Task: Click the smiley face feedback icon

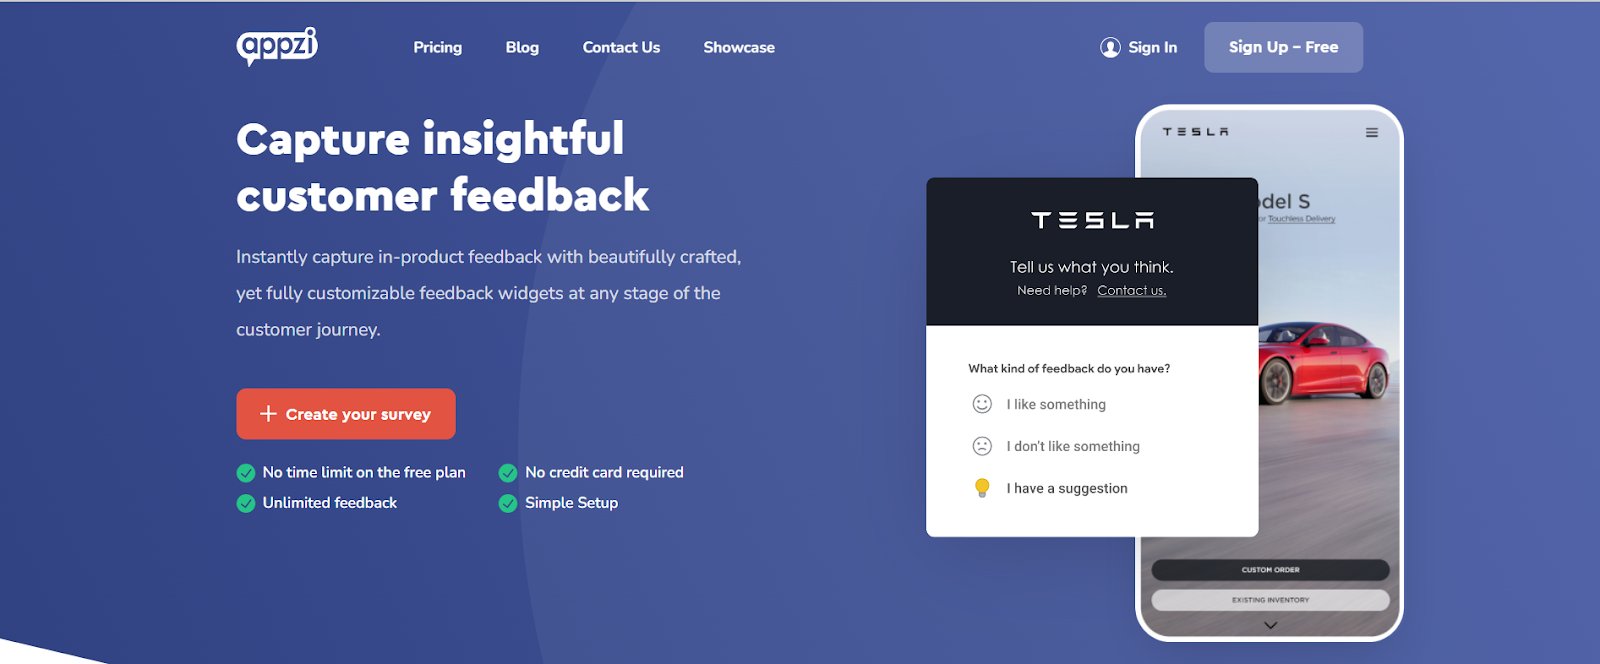Action: (982, 404)
